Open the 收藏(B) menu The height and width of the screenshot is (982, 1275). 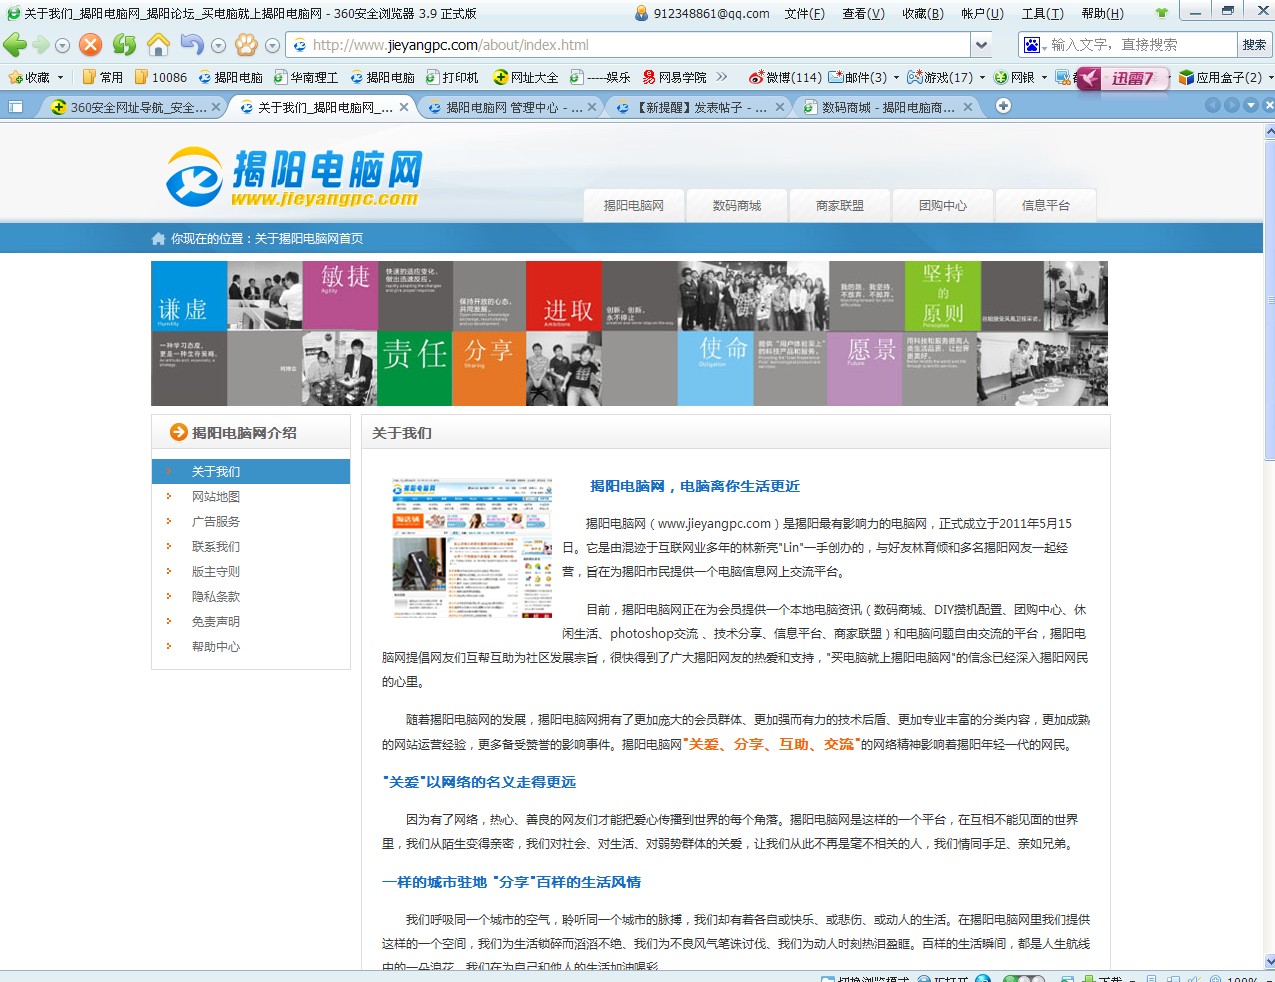click(923, 13)
